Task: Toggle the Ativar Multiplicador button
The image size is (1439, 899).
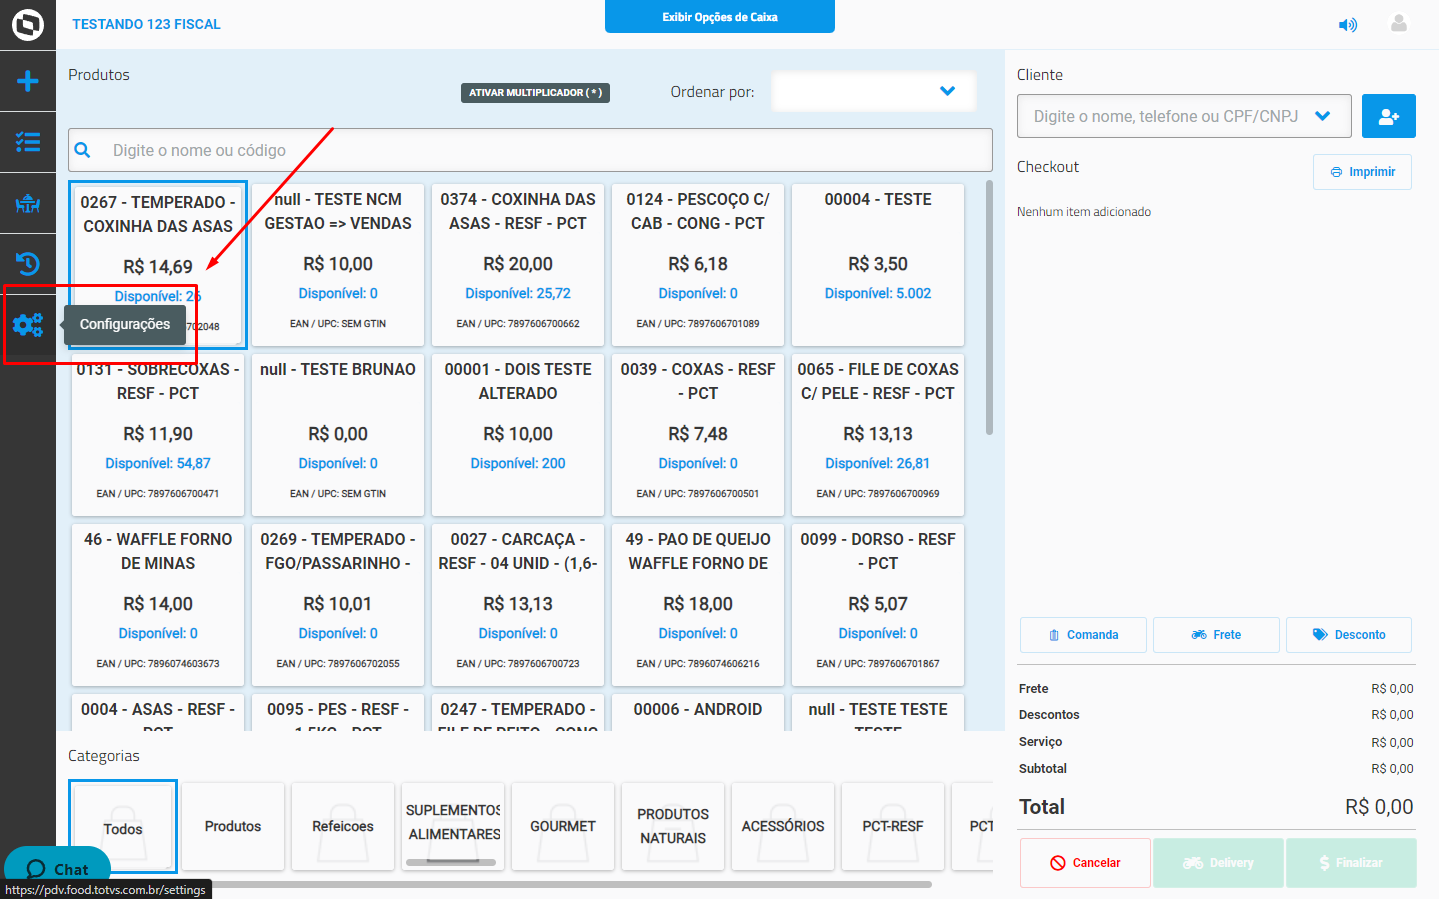Action: [535, 93]
